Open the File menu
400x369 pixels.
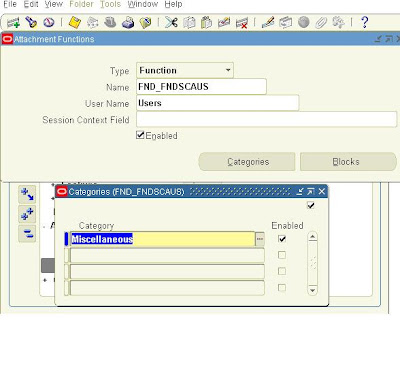(10, 4)
